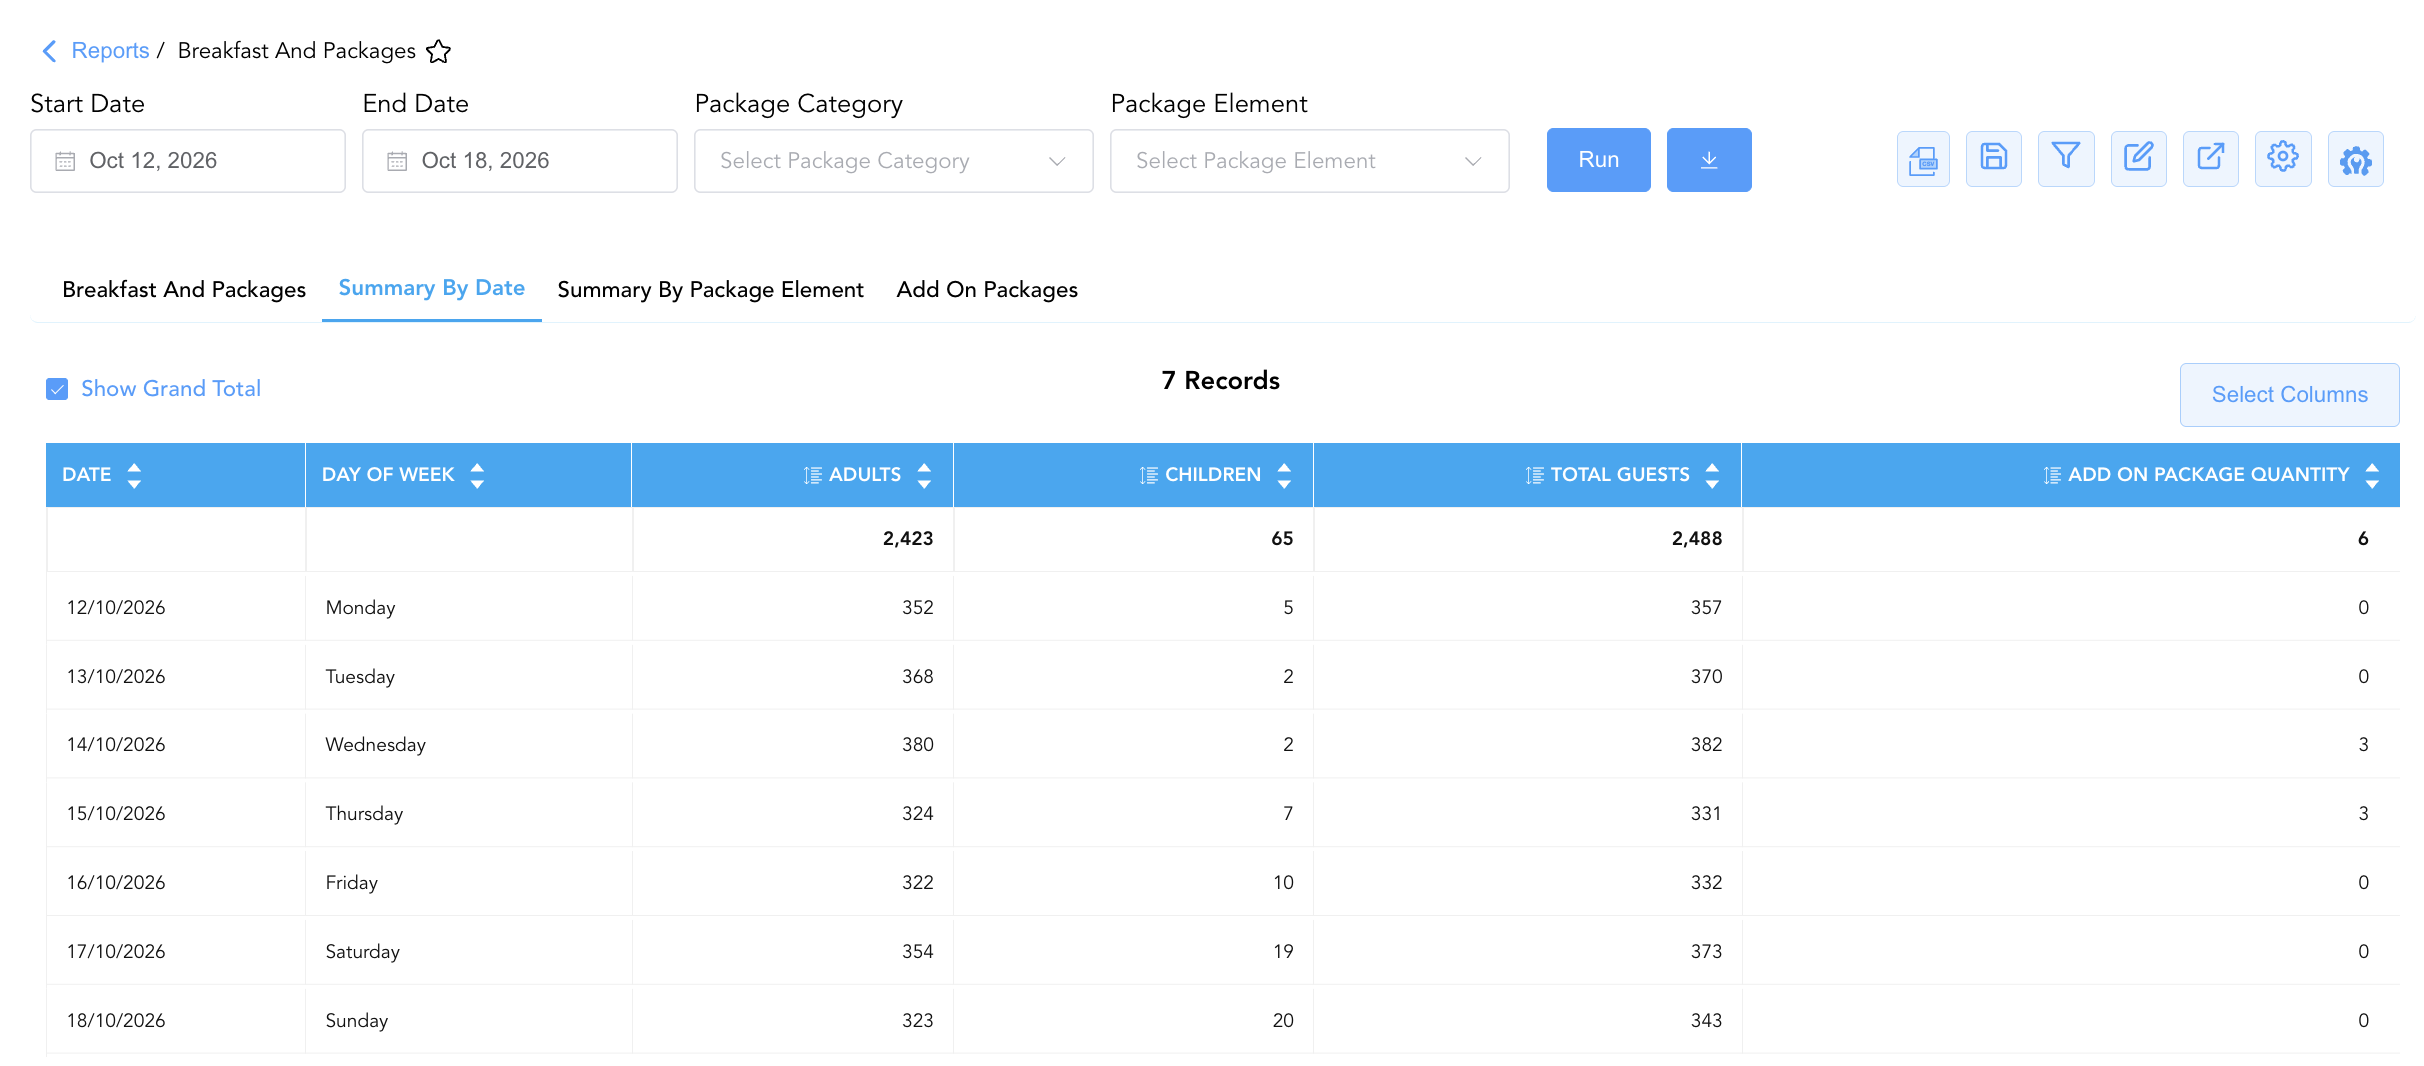This screenshot has width=2424, height=1066.
Task: Click total guests value 382
Action: pyautogui.click(x=1706, y=745)
